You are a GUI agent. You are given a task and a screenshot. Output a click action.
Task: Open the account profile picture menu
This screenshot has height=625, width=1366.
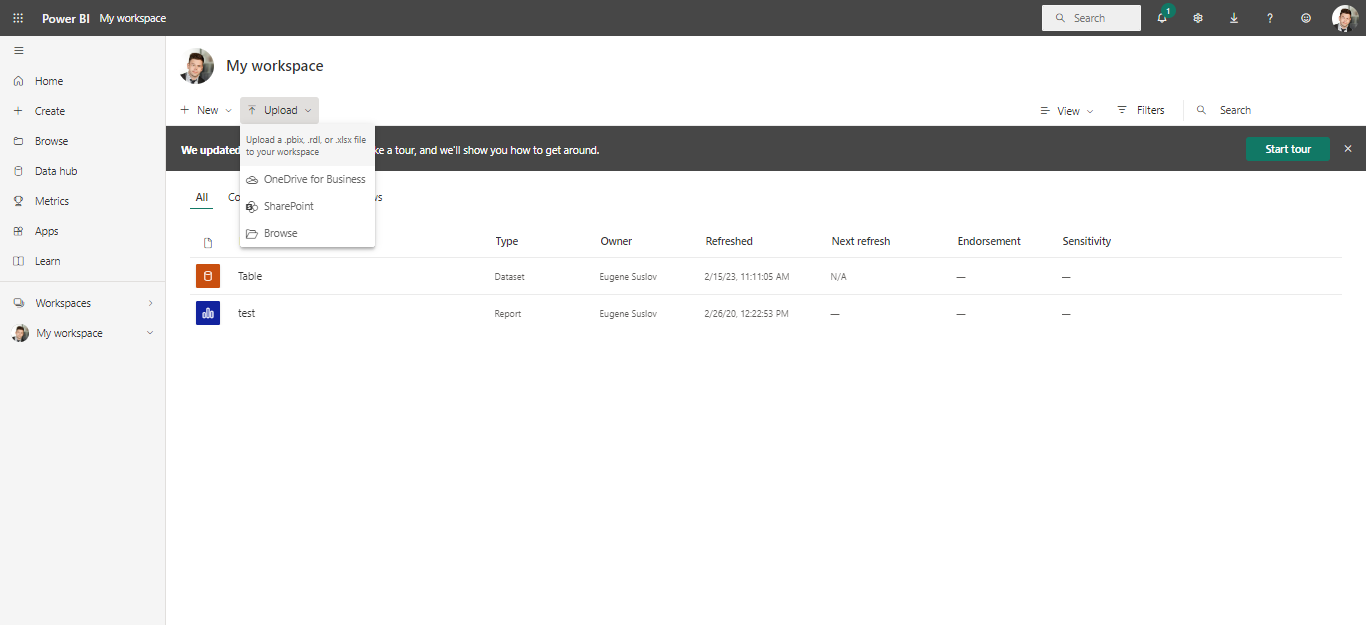click(x=1345, y=18)
